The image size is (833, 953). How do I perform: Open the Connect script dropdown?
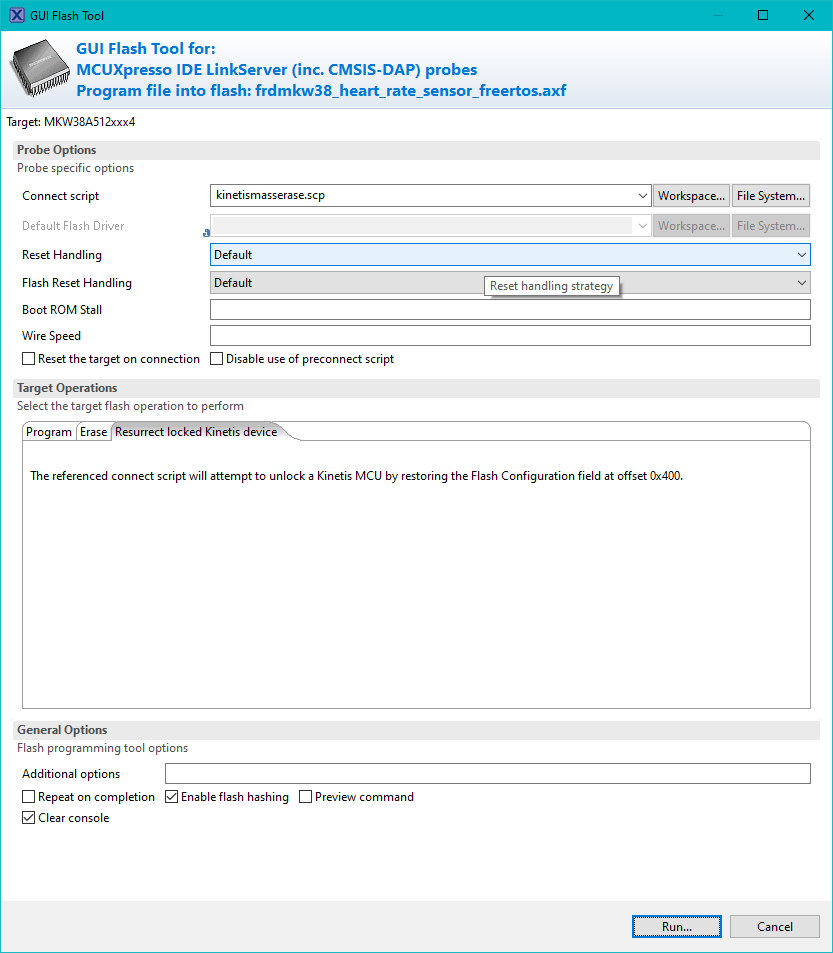[x=642, y=196]
